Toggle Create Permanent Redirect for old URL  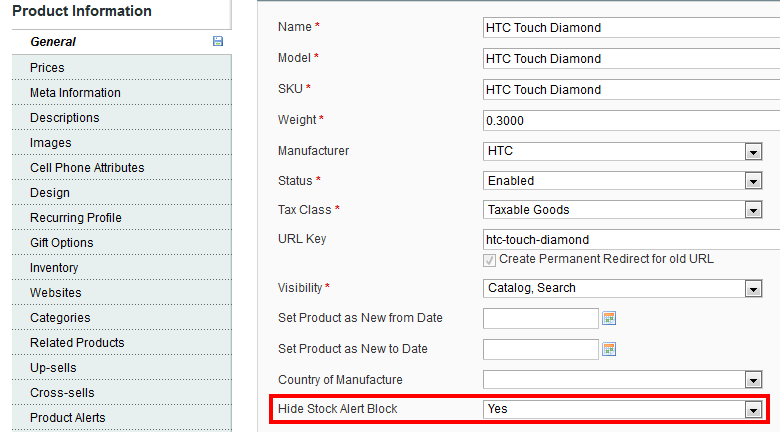[489, 259]
